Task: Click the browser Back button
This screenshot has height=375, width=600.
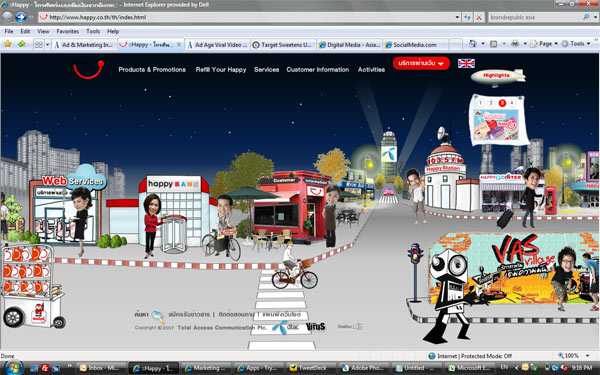Action: (7, 17)
